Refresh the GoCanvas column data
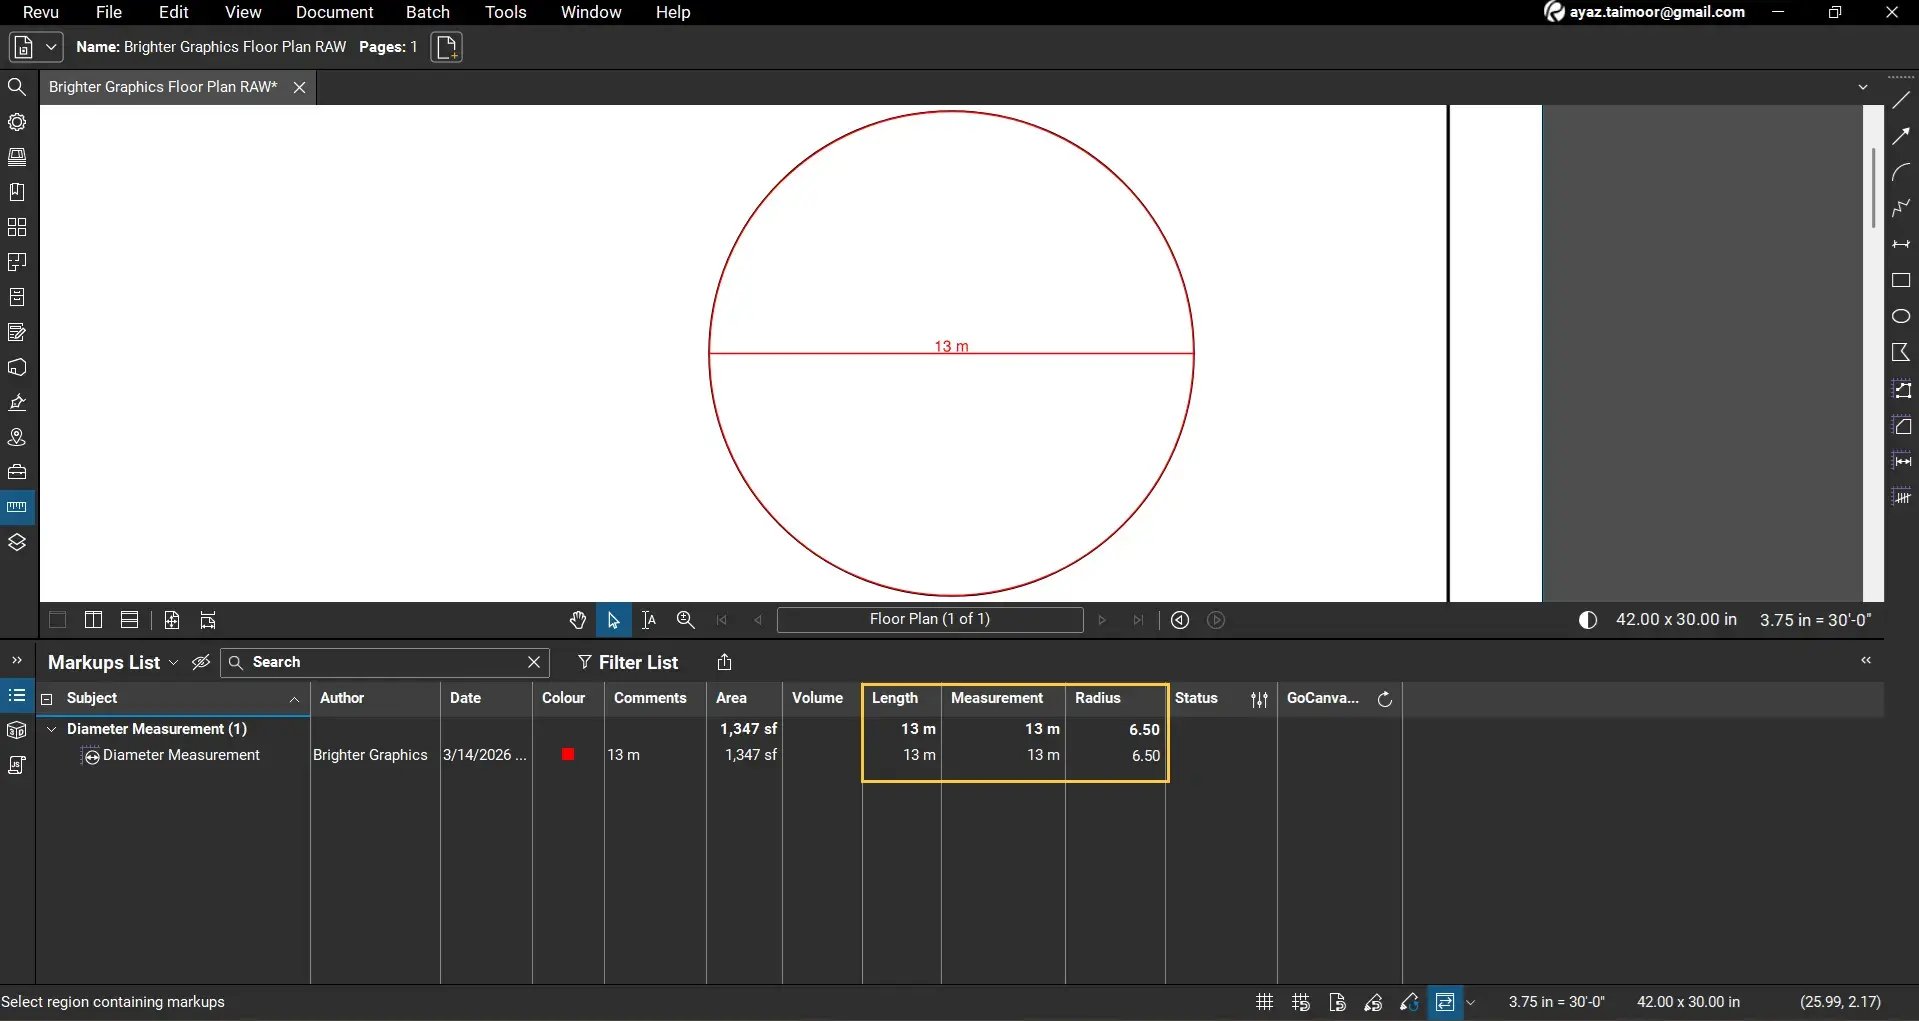 1385,699
